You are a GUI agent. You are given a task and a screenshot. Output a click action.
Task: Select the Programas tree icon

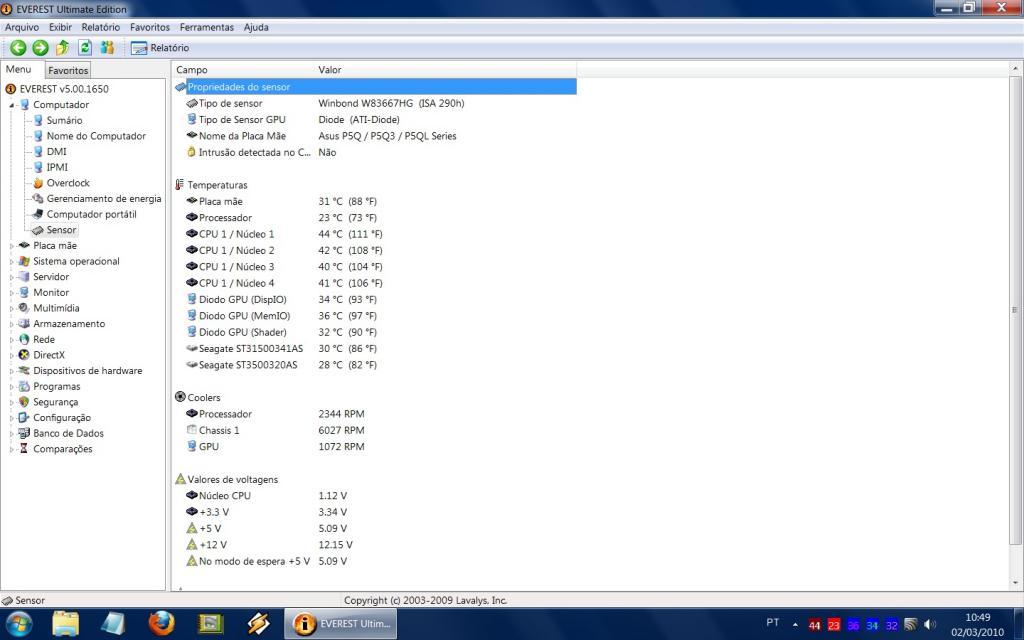click(x=24, y=386)
